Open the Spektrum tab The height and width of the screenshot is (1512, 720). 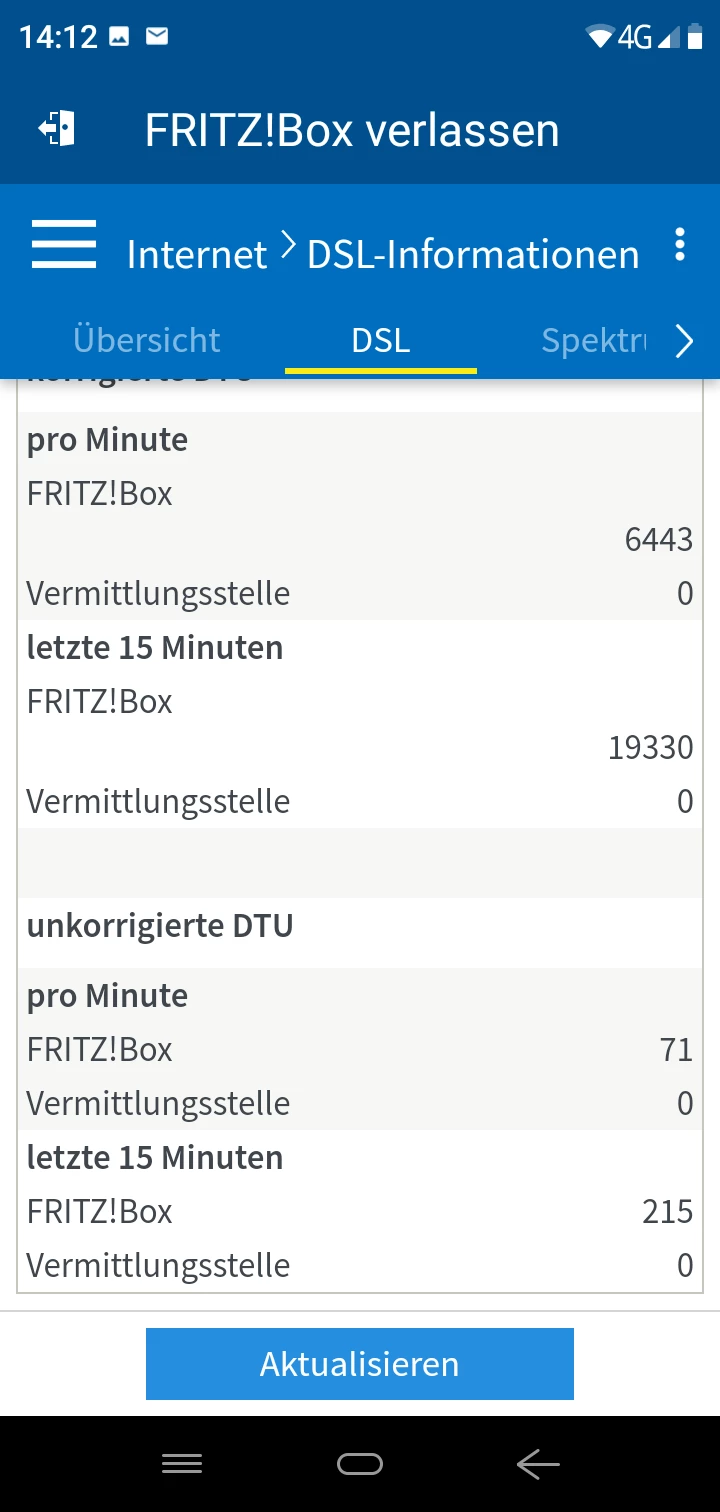click(594, 340)
